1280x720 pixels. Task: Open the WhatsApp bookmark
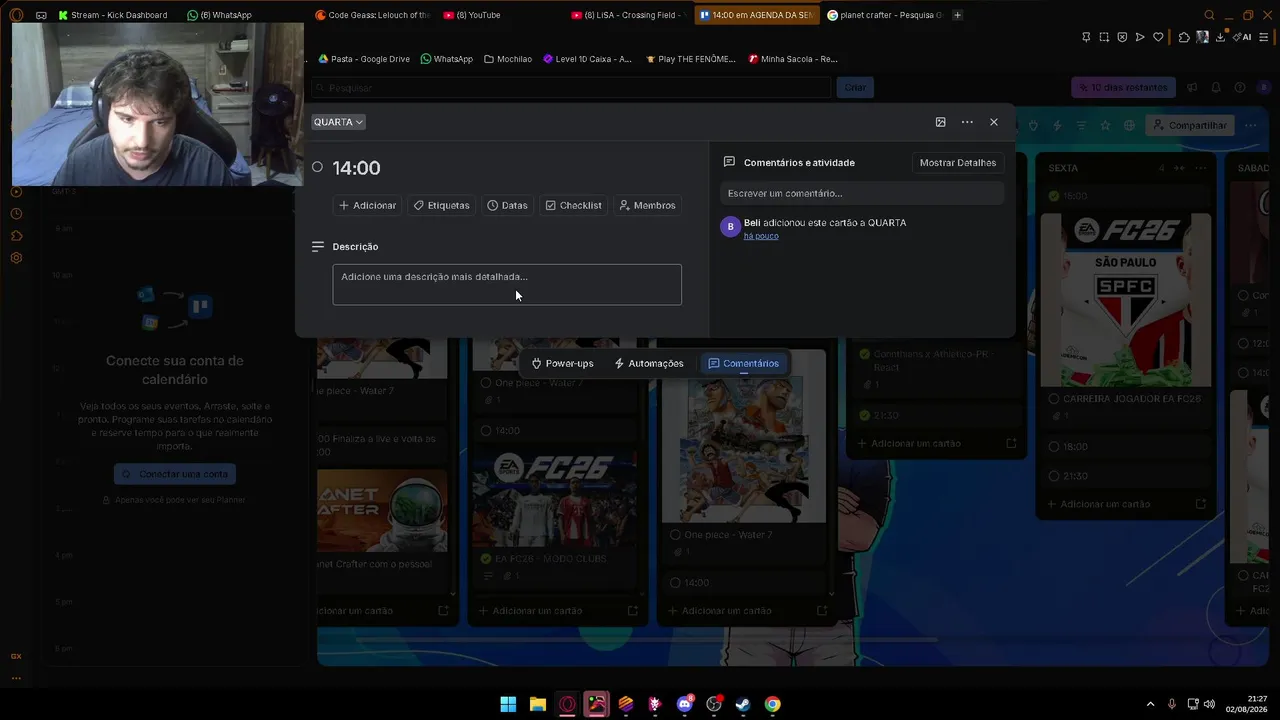pyautogui.click(x=446, y=59)
